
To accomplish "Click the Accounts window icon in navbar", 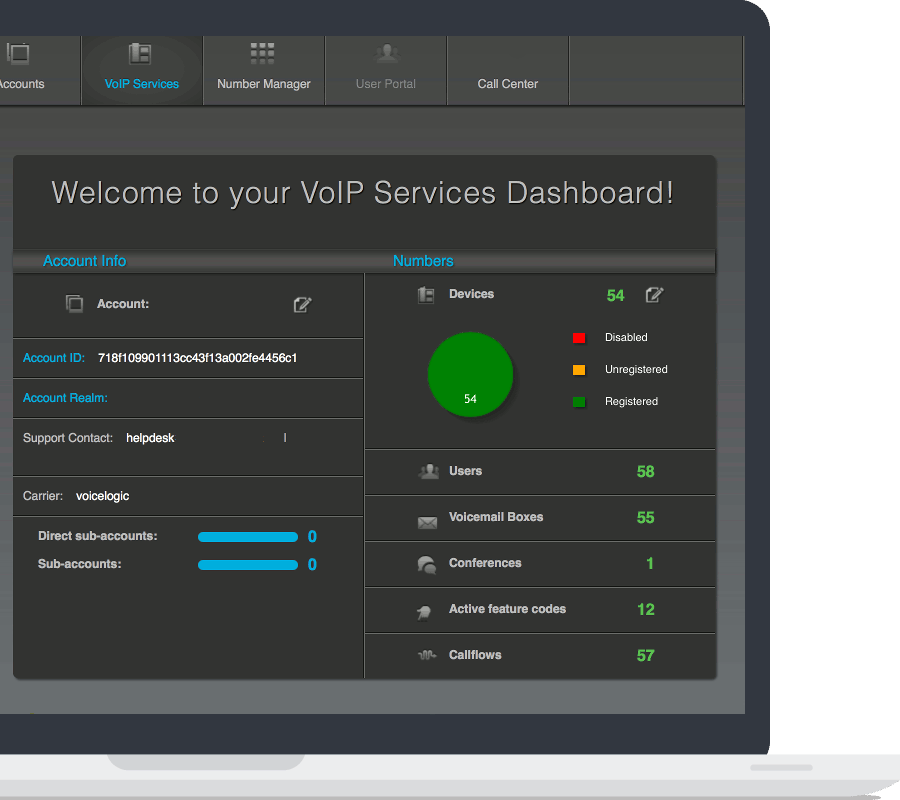I will click(x=18, y=53).
